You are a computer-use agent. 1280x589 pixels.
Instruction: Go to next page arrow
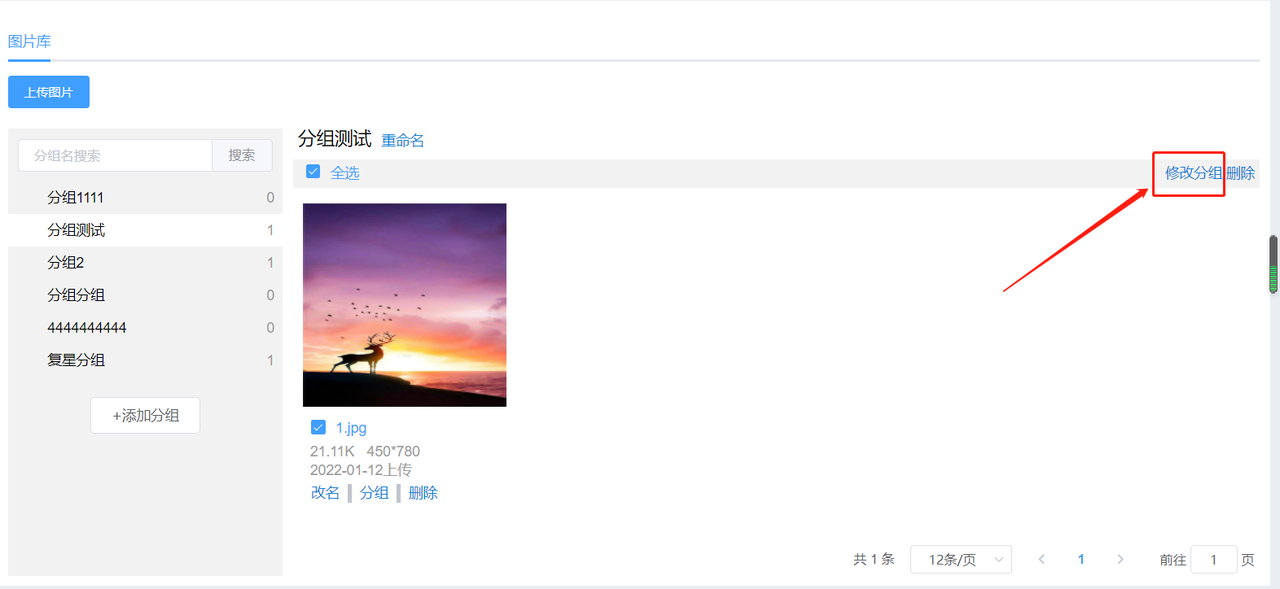(x=1120, y=560)
